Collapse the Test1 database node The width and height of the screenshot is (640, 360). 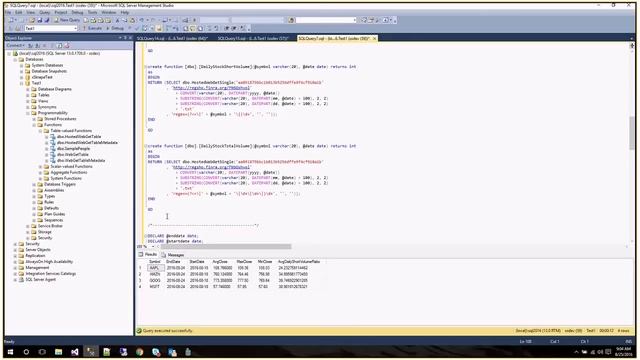tap(22, 83)
